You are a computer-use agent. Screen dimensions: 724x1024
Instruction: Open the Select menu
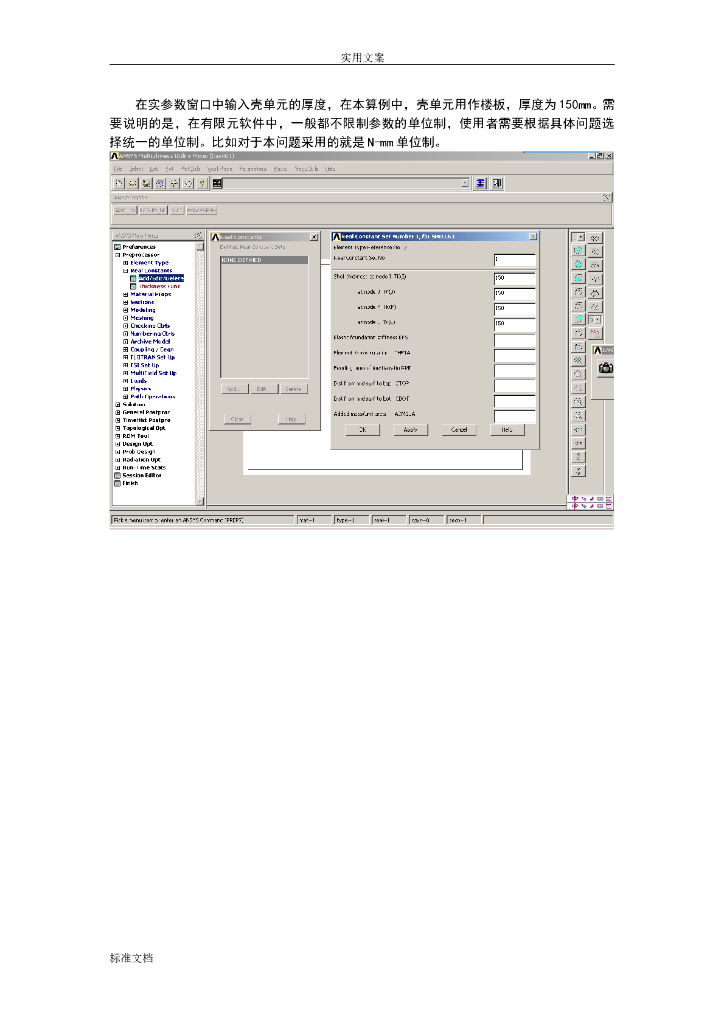coord(136,168)
